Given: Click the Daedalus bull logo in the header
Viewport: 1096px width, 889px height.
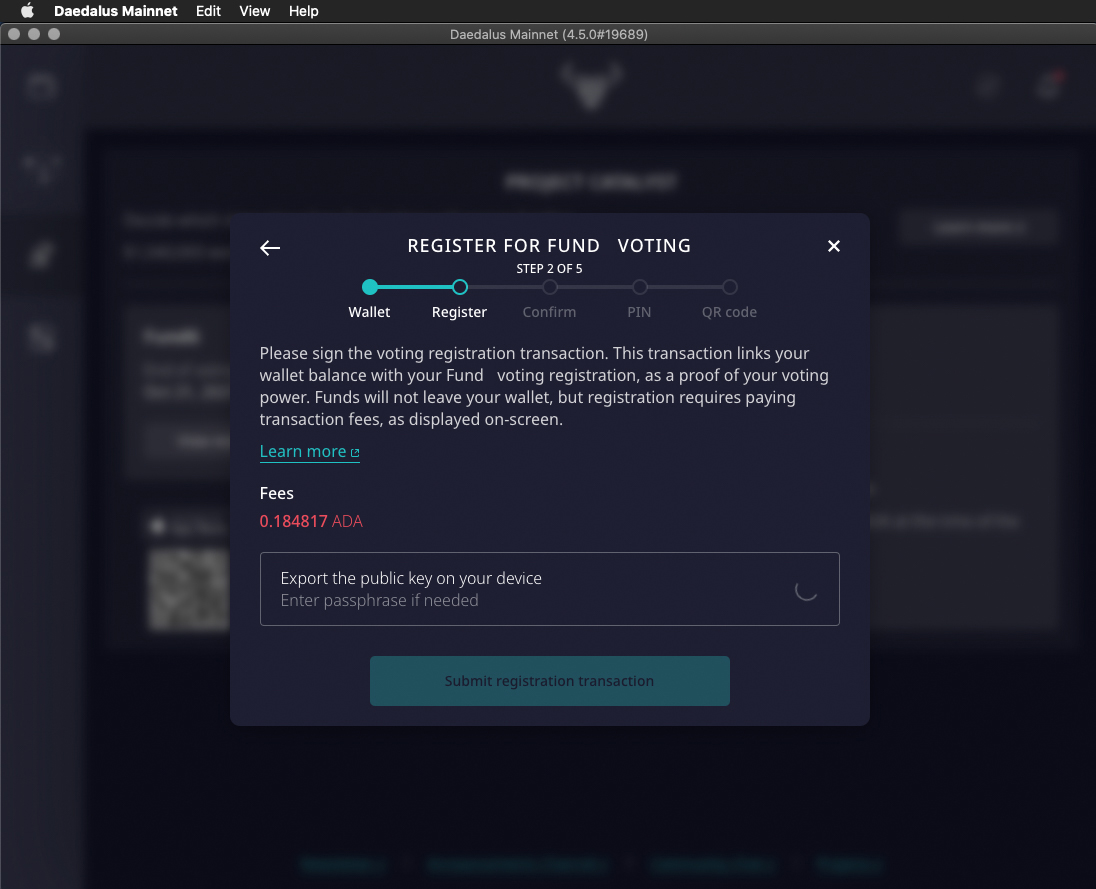Looking at the screenshot, I should tap(590, 86).
